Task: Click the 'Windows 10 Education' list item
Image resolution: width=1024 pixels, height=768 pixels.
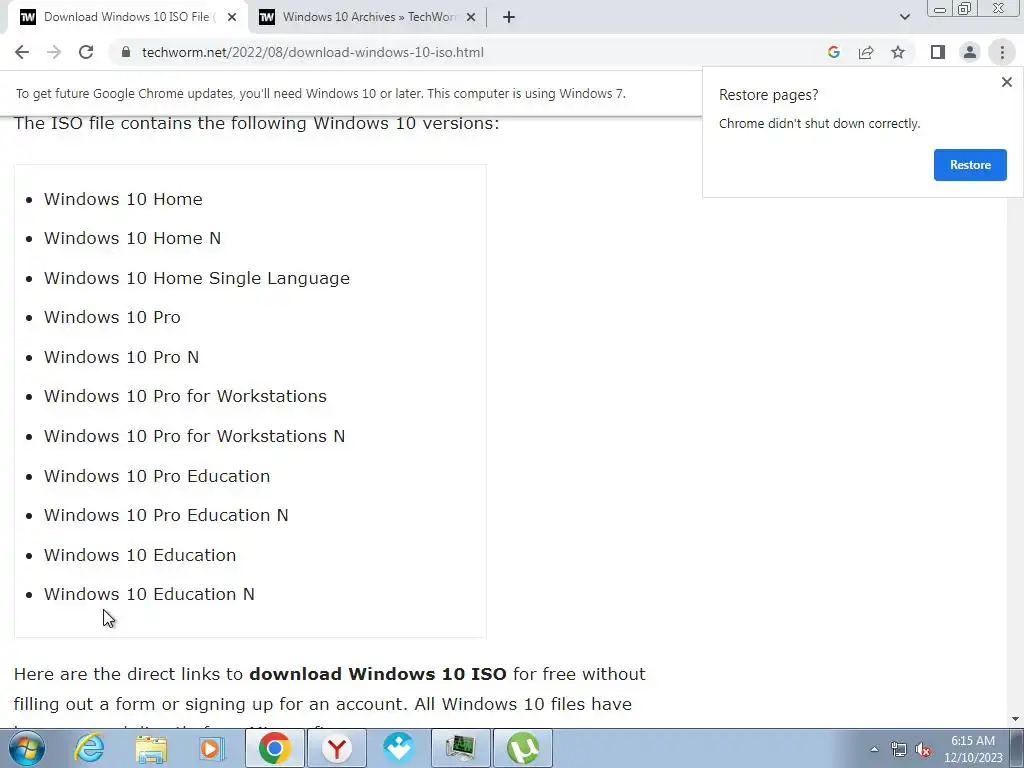Action: [140, 554]
